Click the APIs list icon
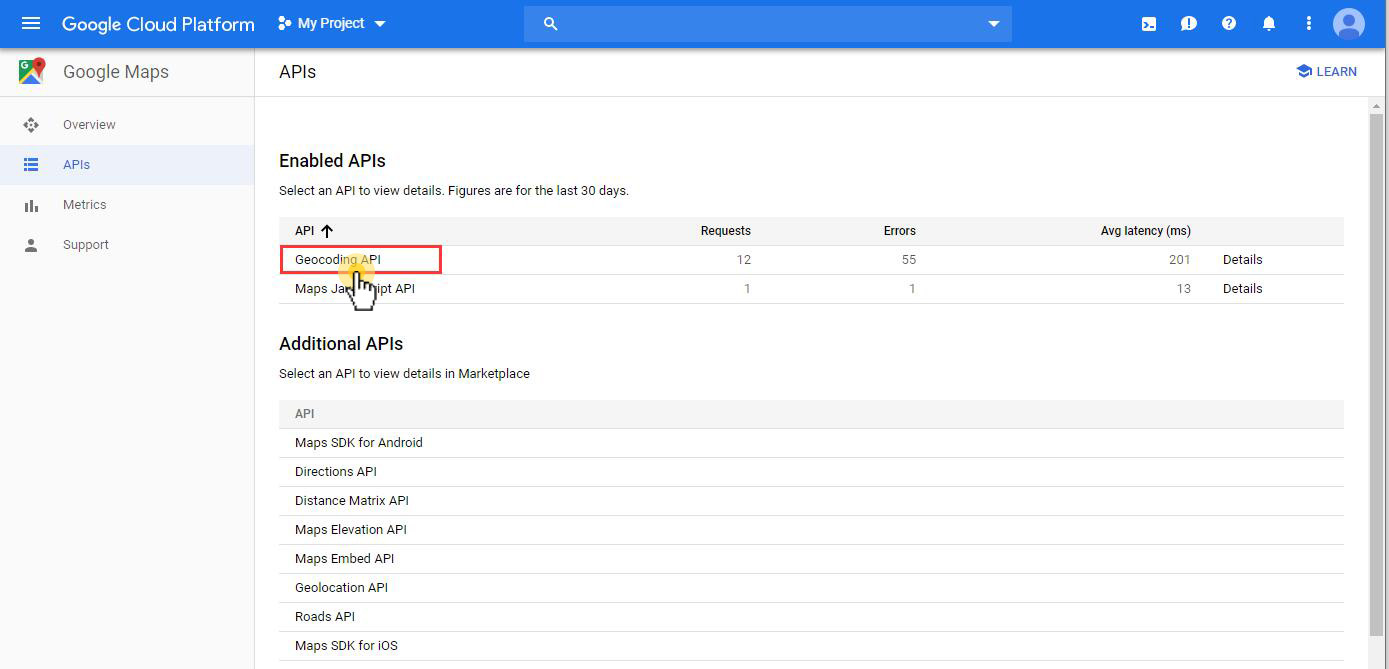Viewport: 1389px width, 669px height. [x=31, y=165]
